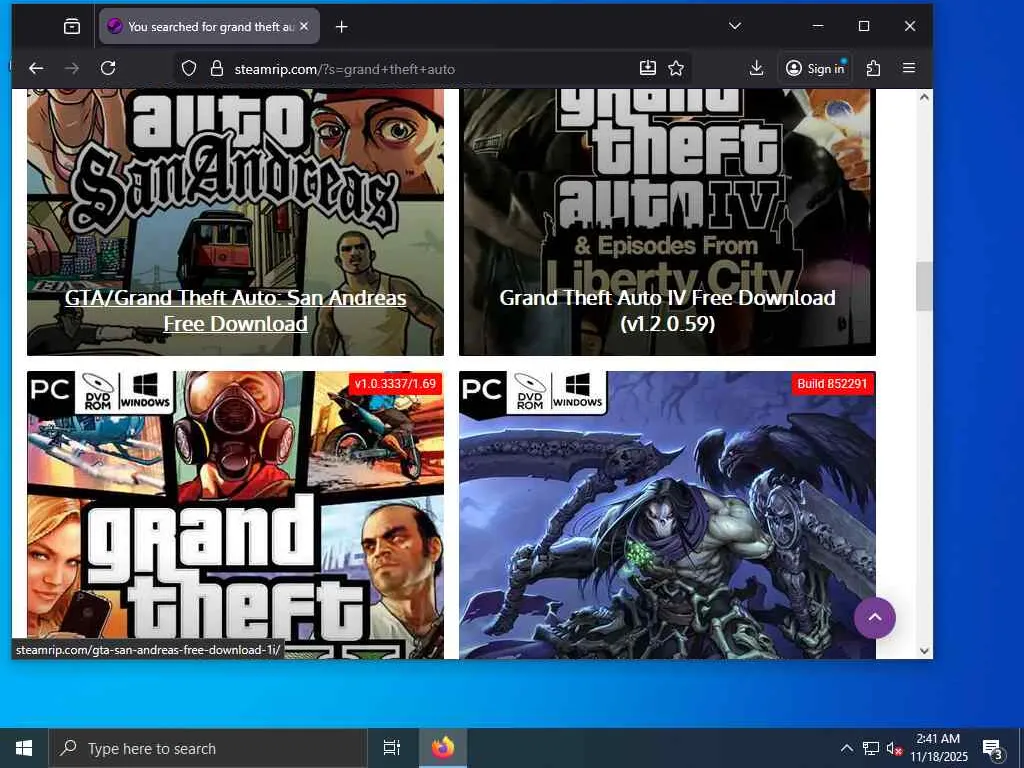1024x768 pixels.
Task: Click the vertical scrollbar thumb
Action: point(924,287)
